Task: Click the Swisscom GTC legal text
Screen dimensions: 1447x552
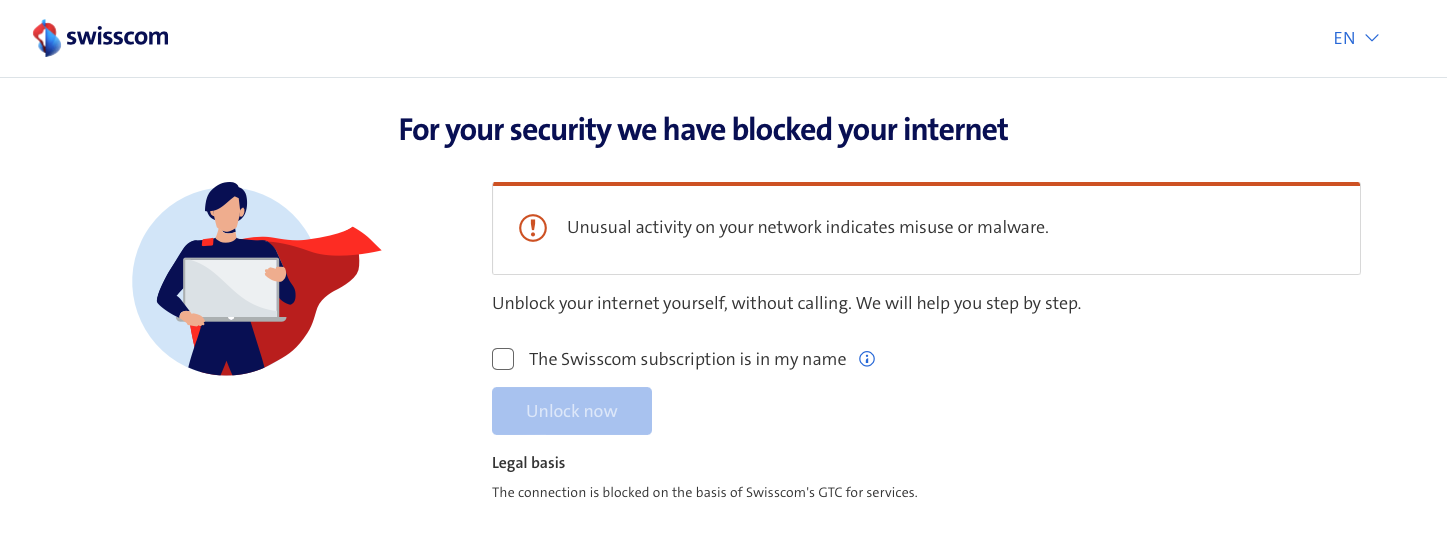Action: 704,492
